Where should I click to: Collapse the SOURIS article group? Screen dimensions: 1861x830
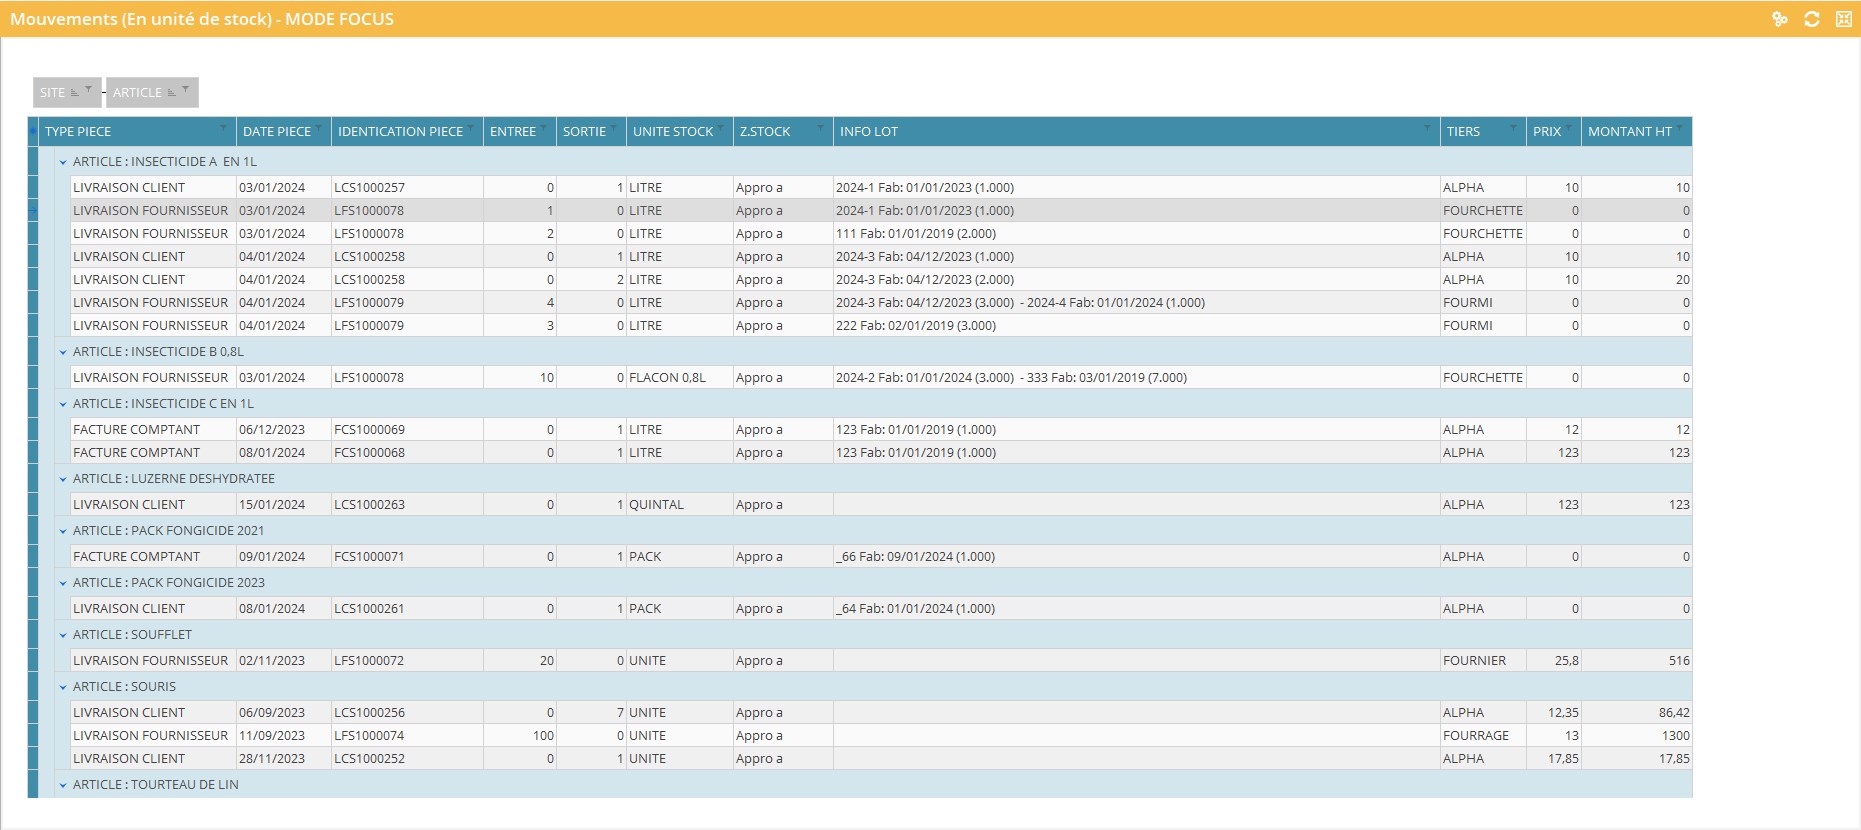pyautogui.click(x=63, y=687)
